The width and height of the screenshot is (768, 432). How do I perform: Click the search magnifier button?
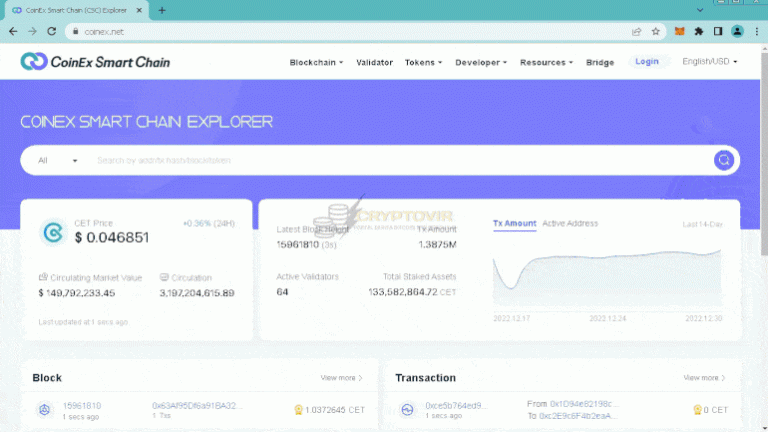pos(723,160)
